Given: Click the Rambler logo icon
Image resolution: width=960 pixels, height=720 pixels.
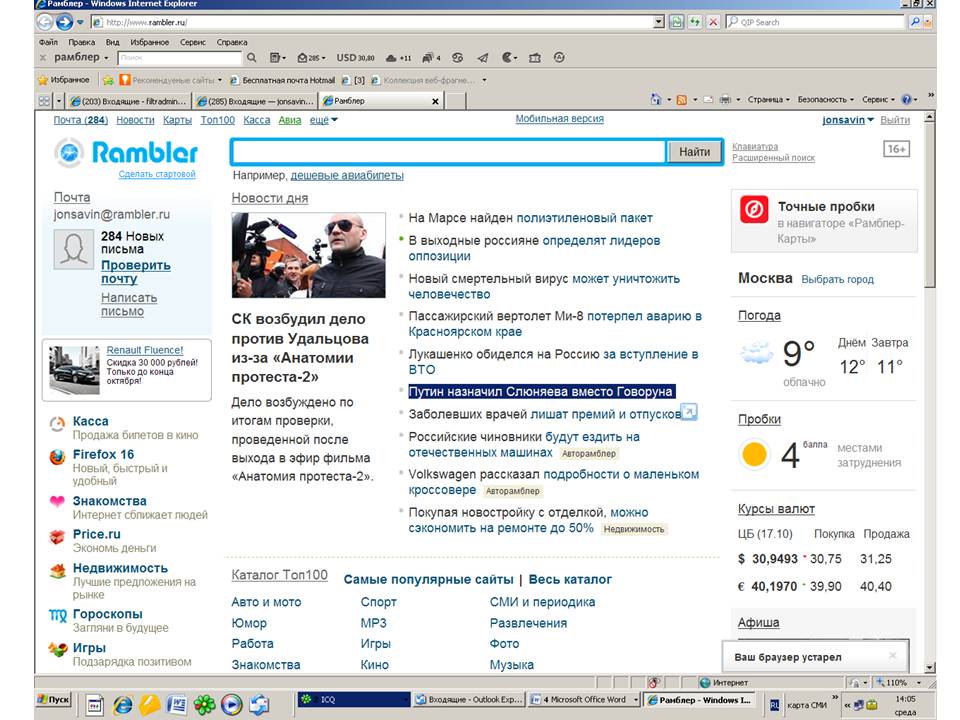Looking at the screenshot, I should pyautogui.click(x=70, y=153).
